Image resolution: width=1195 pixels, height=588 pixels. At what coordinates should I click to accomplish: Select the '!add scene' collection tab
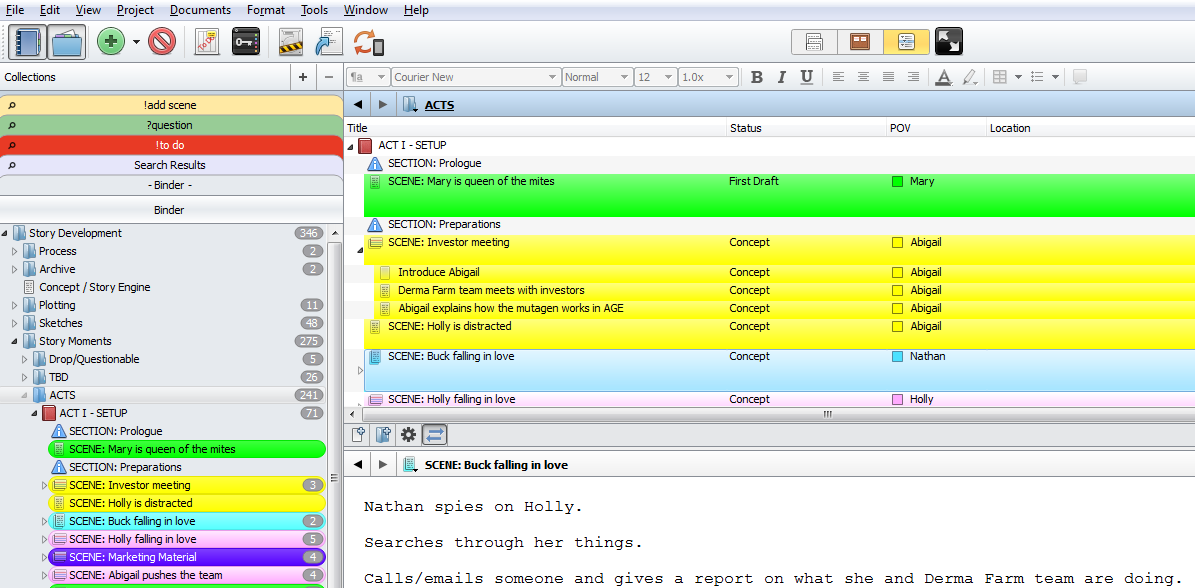[171, 105]
